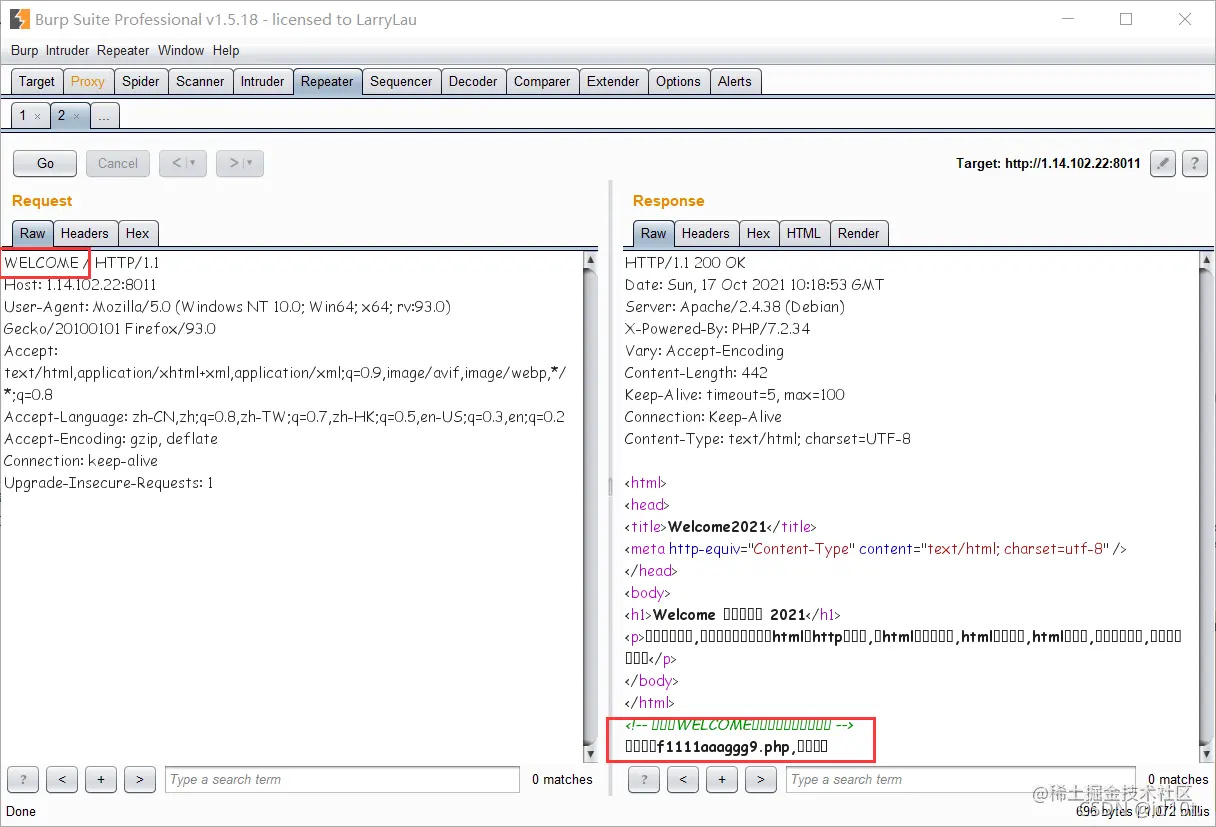Click the Connection: keep-alive request line

click(81, 461)
